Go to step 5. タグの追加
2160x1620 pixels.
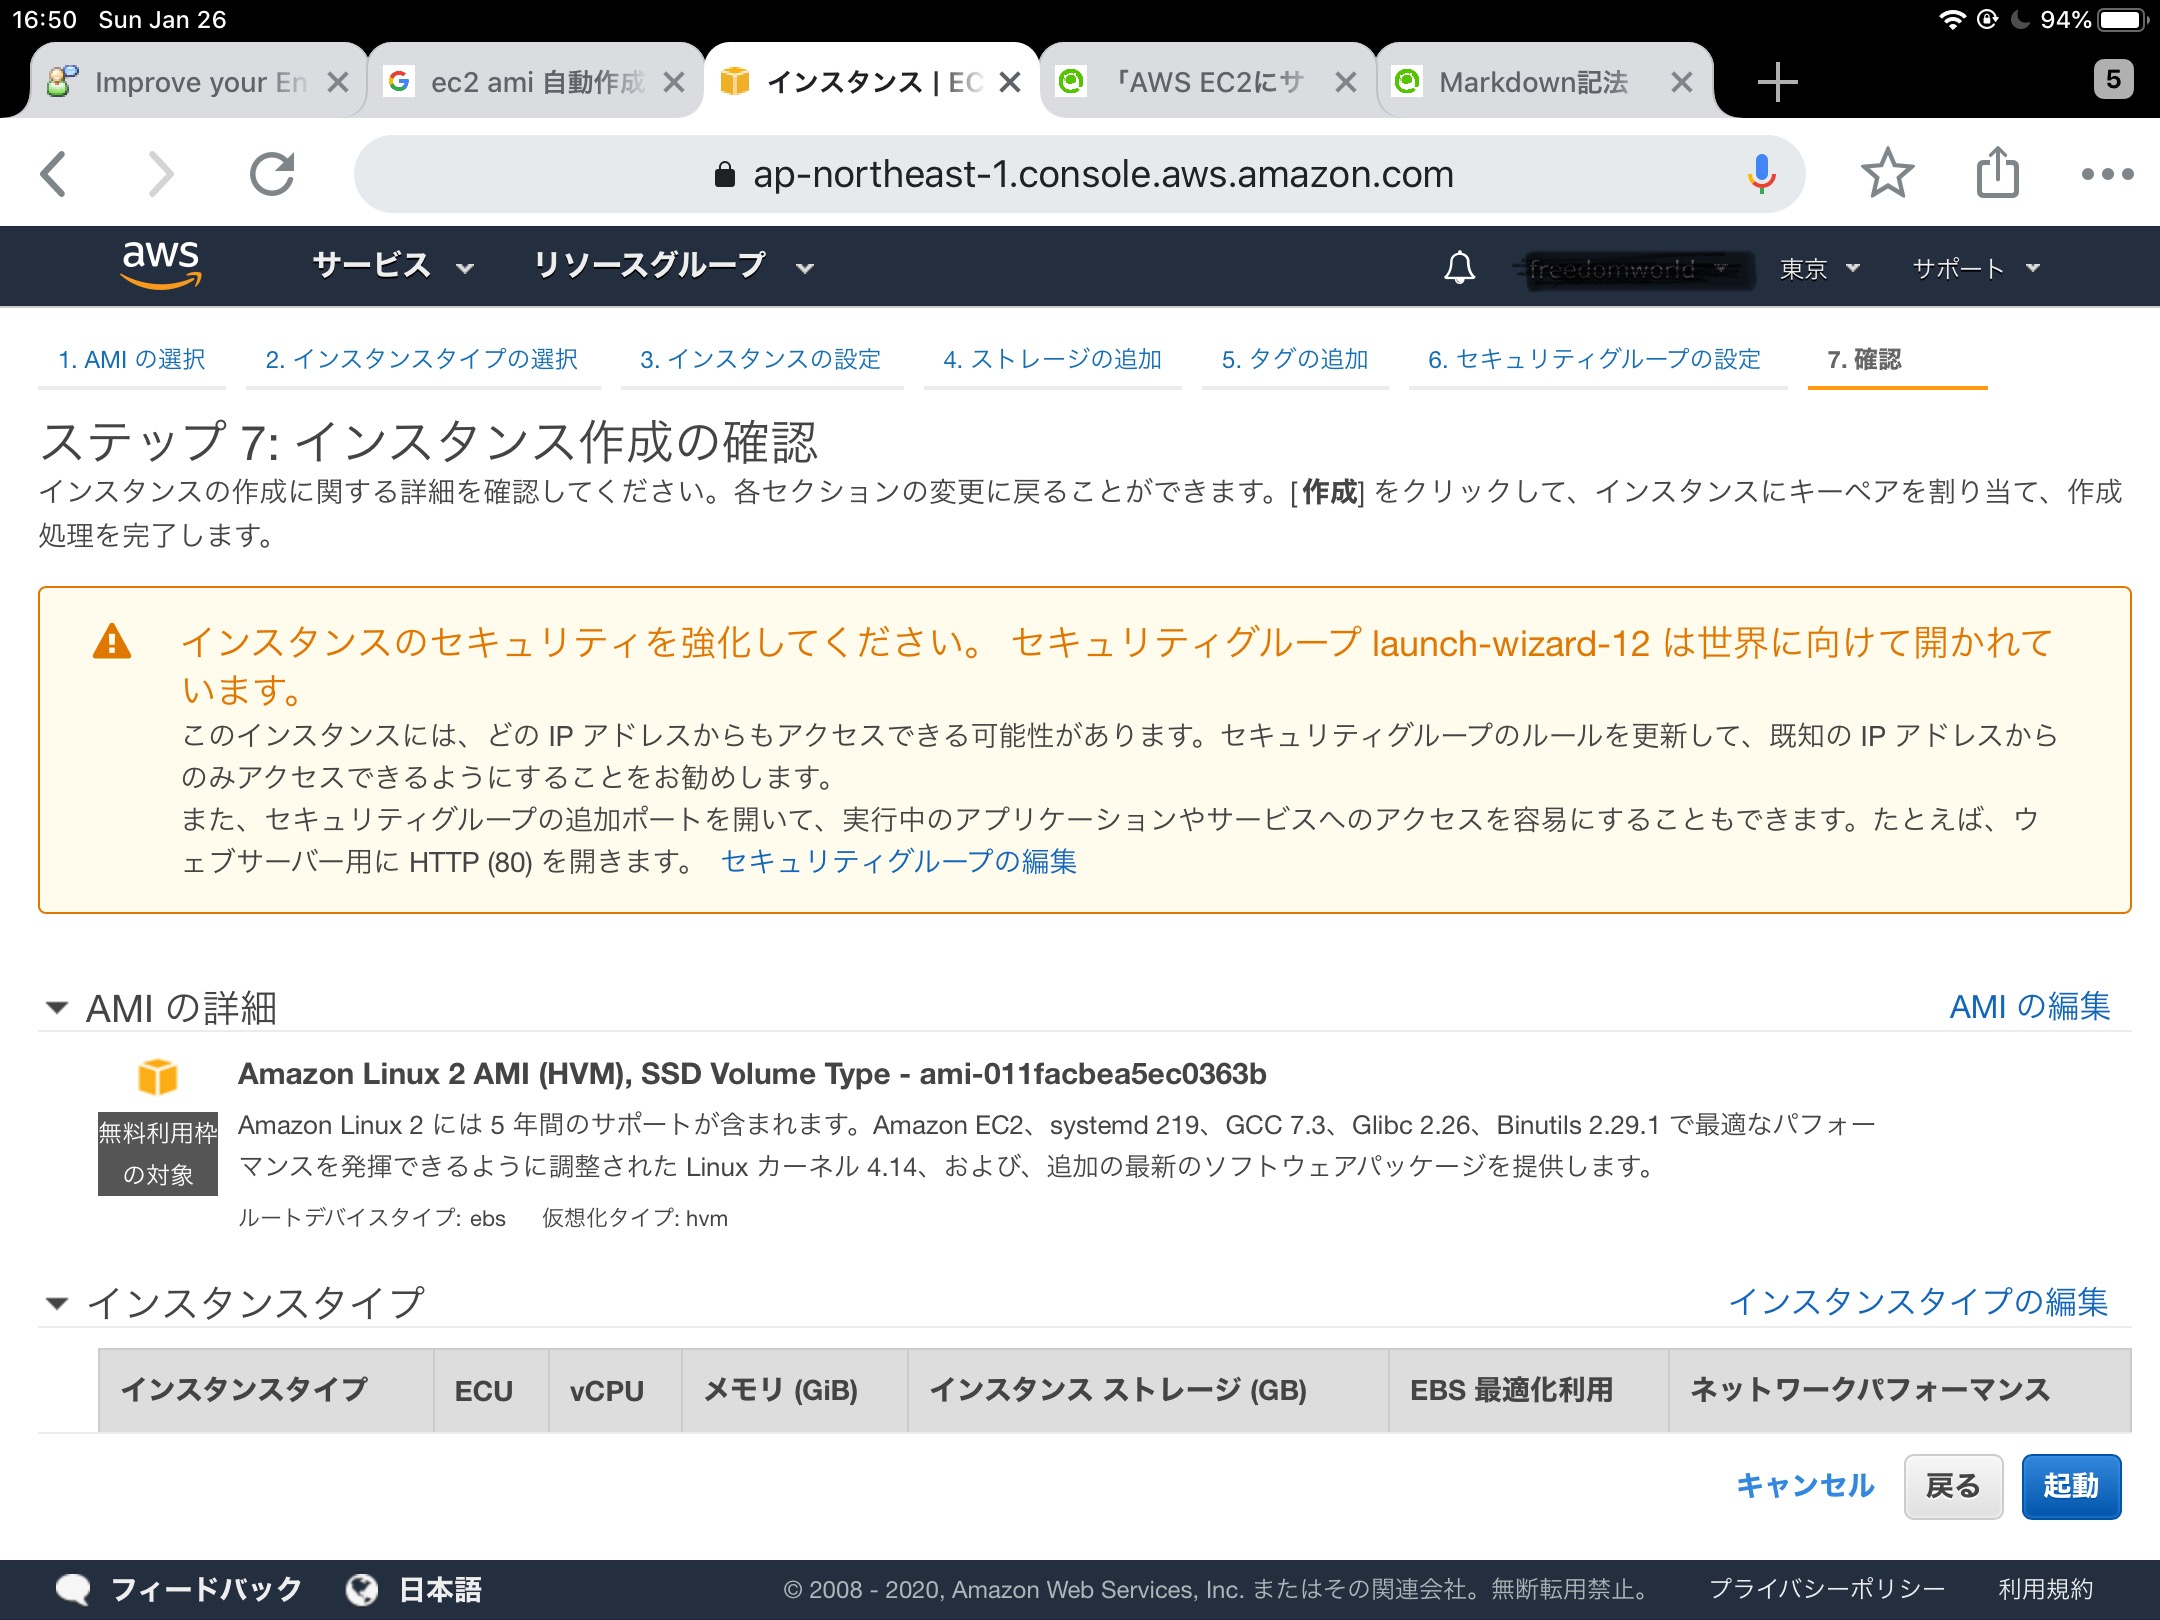(1294, 359)
